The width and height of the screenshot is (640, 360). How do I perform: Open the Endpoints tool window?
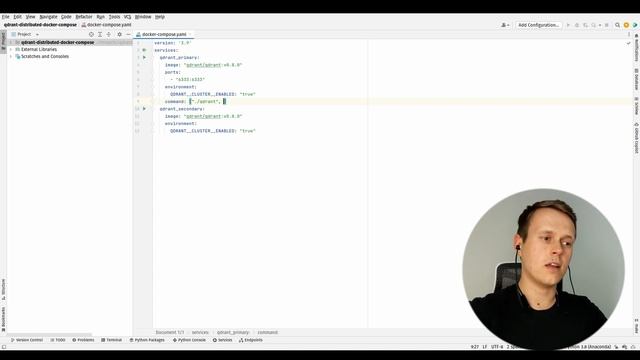click(x=251, y=340)
